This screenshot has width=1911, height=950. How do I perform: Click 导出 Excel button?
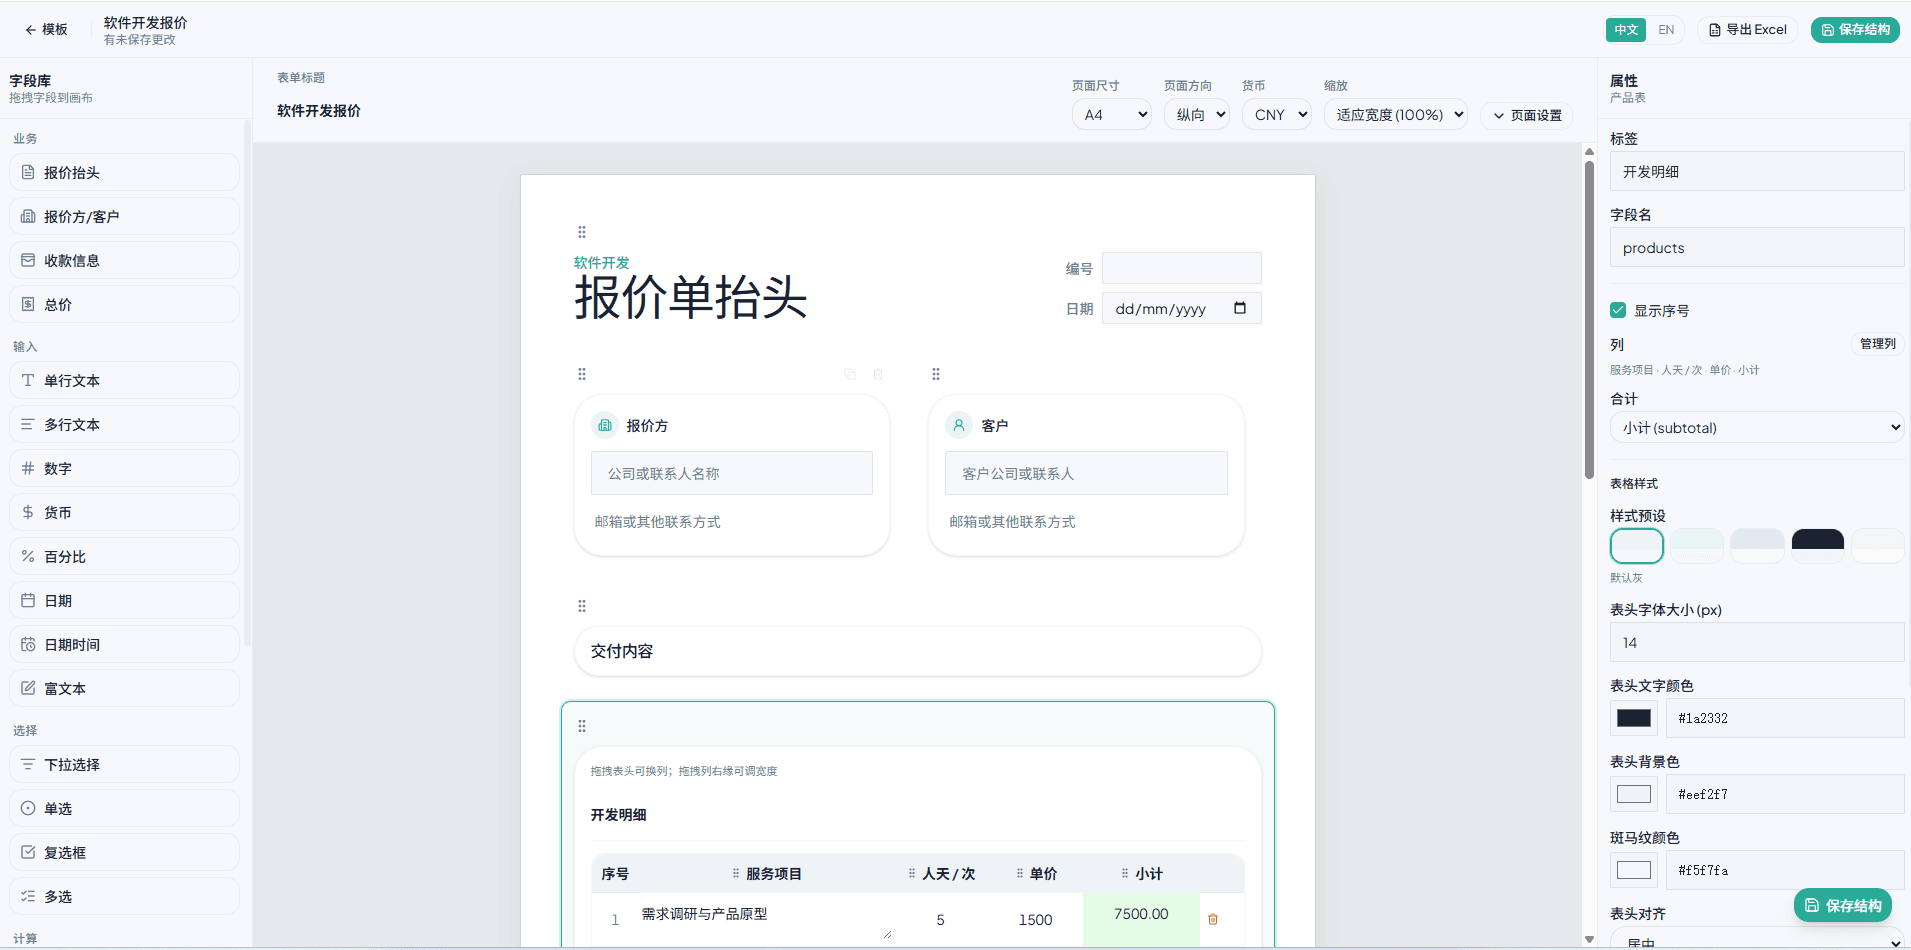[1748, 30]
